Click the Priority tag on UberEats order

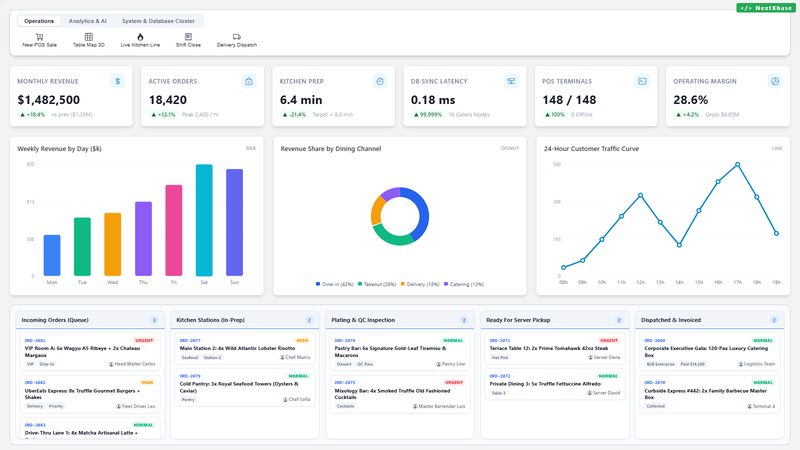[x=56, y=407]
